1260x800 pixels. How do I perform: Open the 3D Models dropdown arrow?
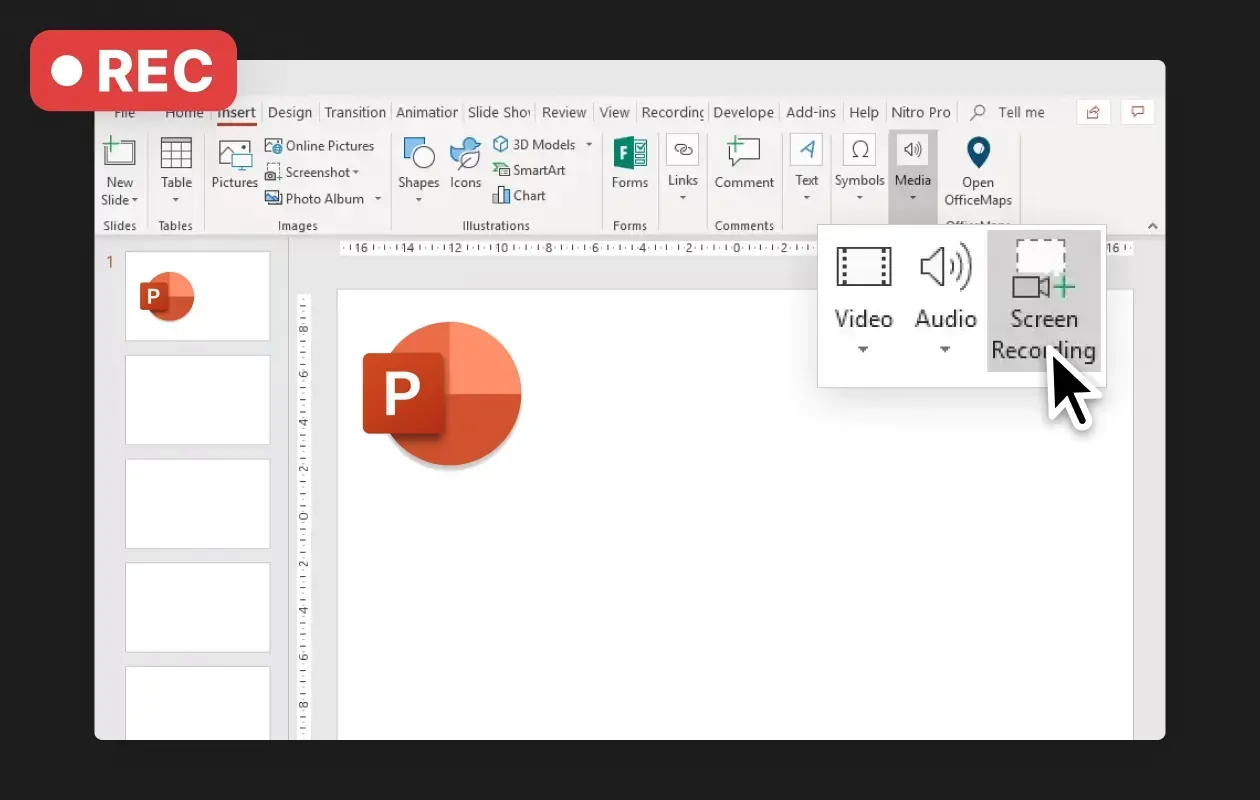coord(588,144)
